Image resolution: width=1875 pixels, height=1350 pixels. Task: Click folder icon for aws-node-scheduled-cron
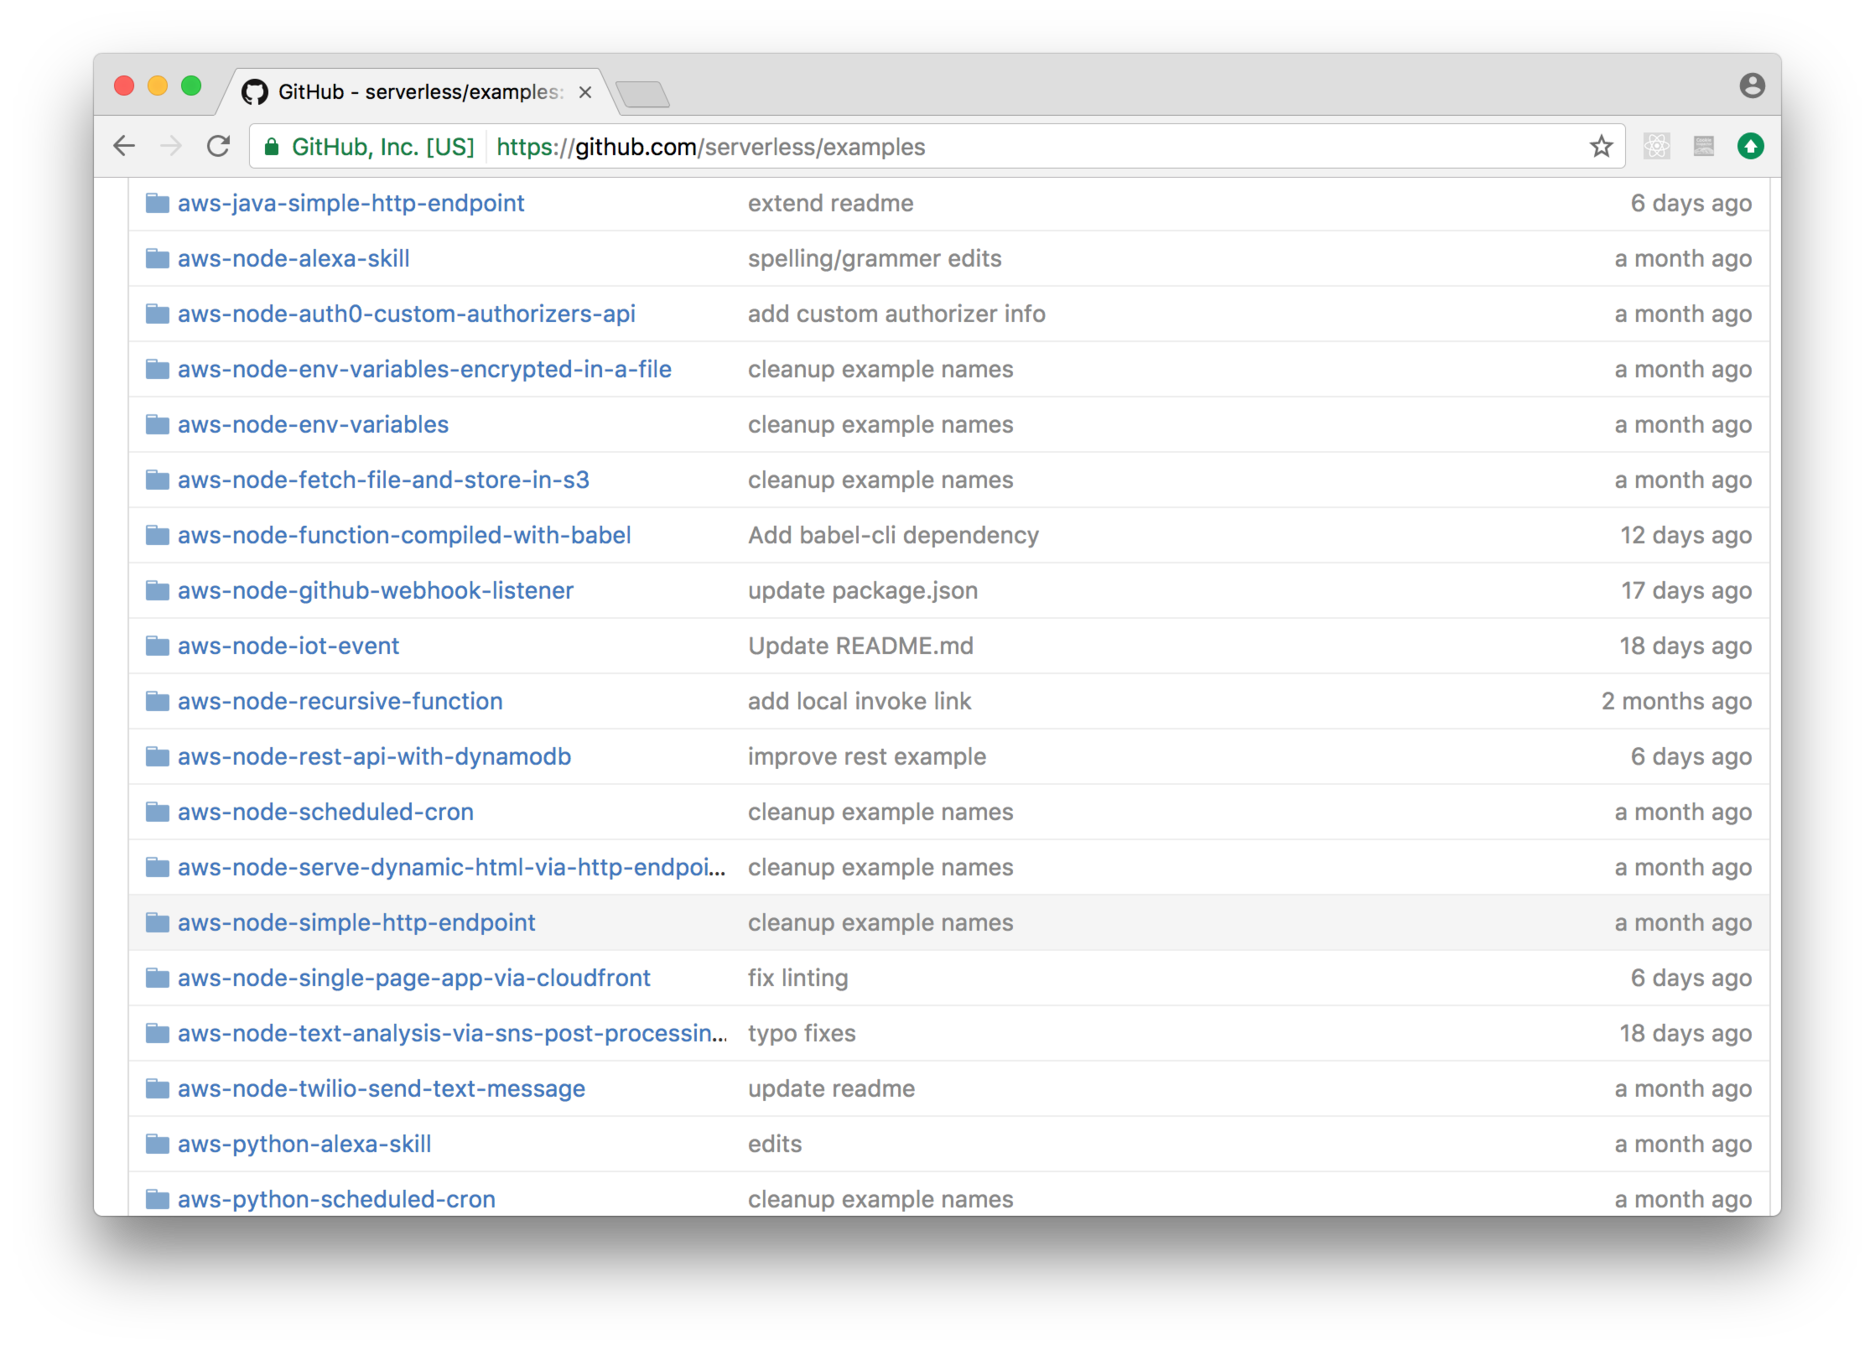click(x=157, y=812)
